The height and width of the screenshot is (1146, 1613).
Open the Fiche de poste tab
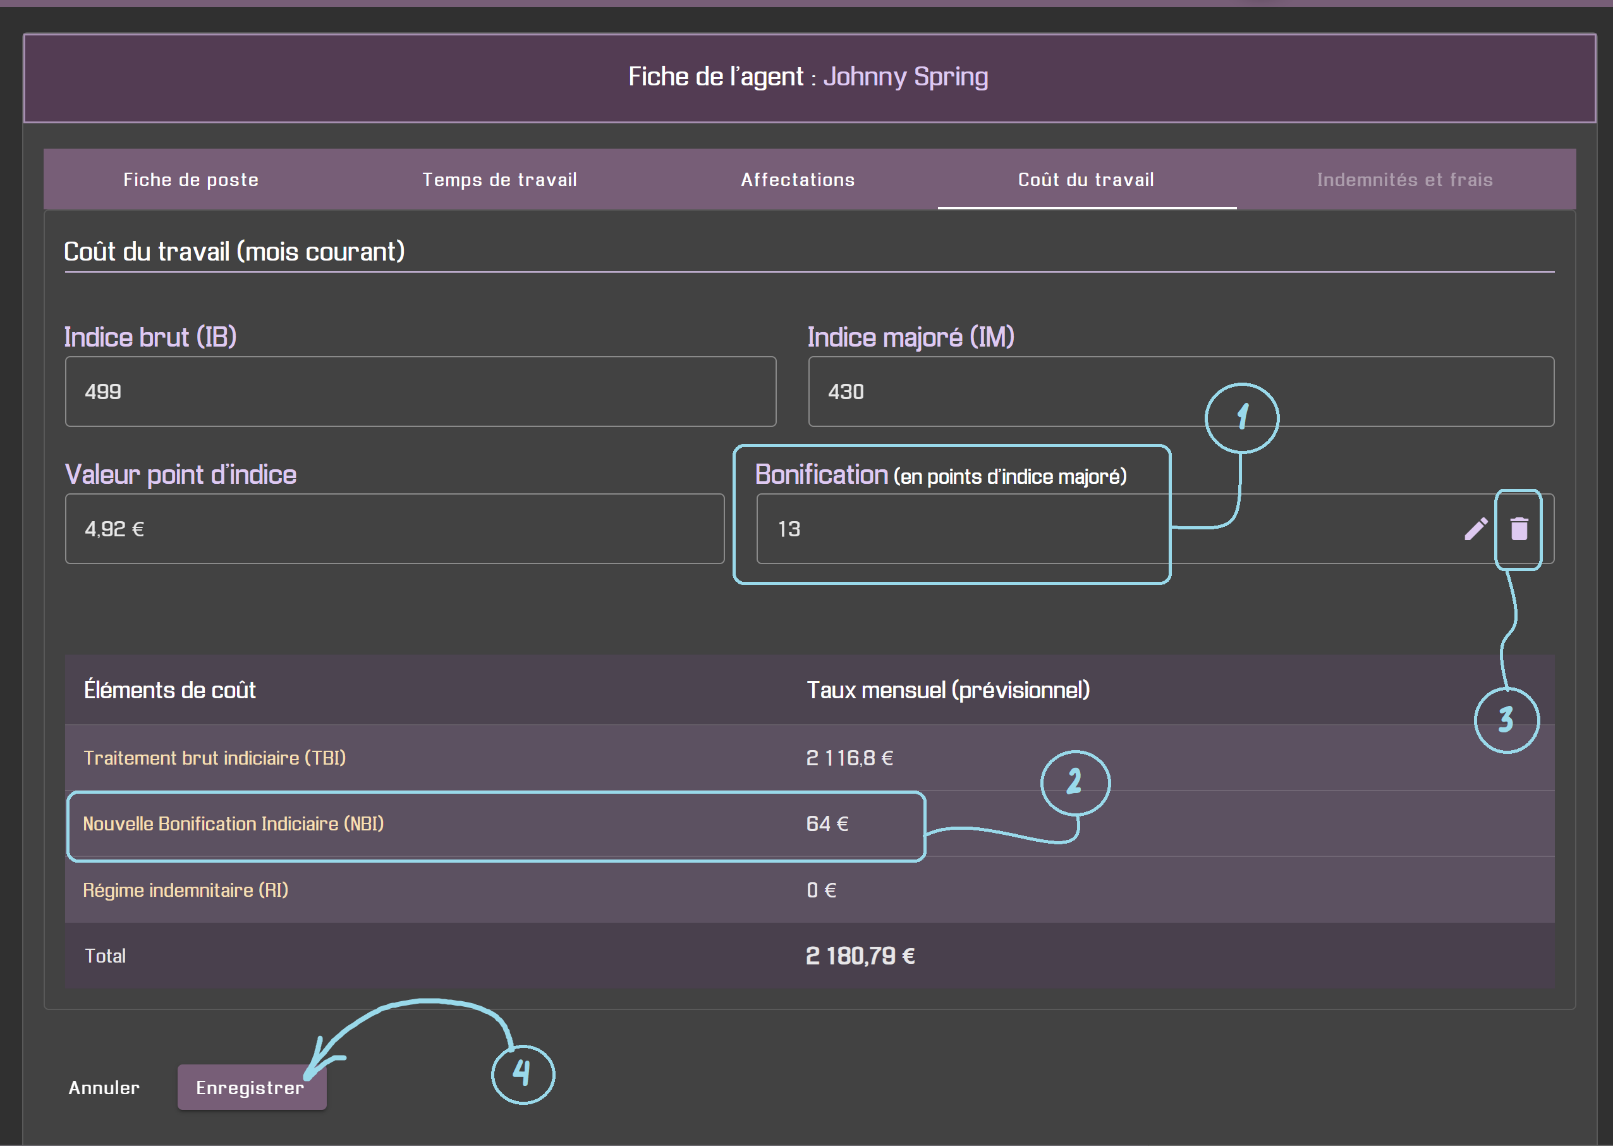pos(191,180)
